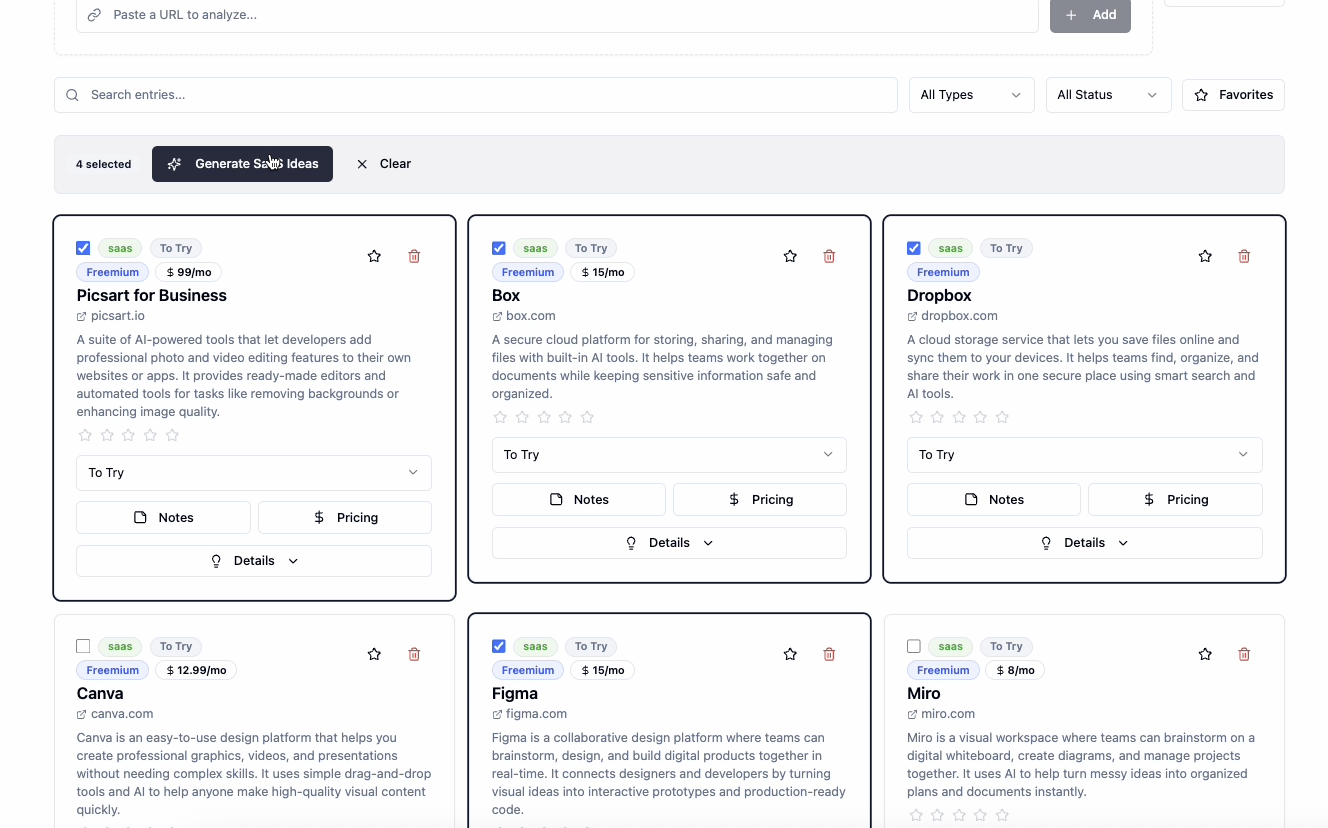
Task: Open Notes for Picsart for Business
Action: (x=163, y=517)
